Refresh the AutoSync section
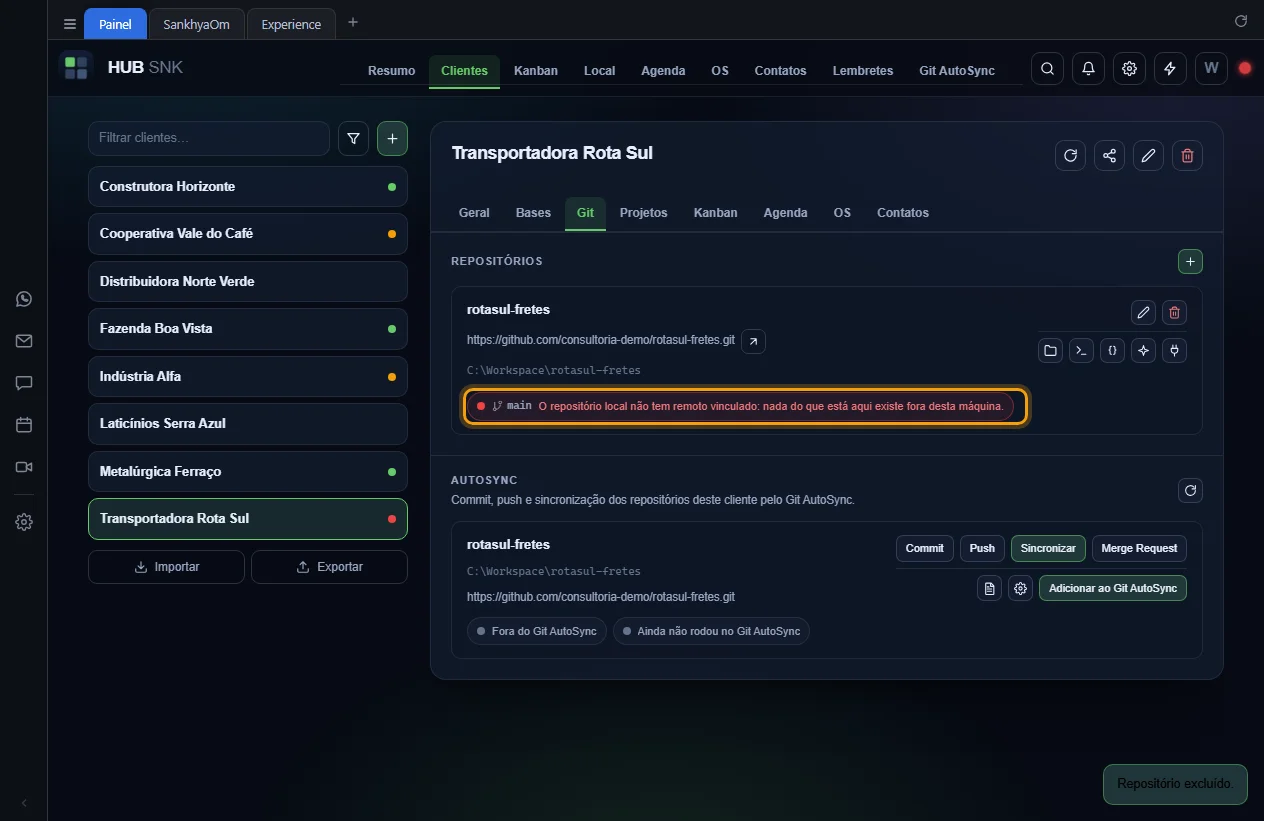Viewport: 1264px width, 821px height. tap(1190, 490)
